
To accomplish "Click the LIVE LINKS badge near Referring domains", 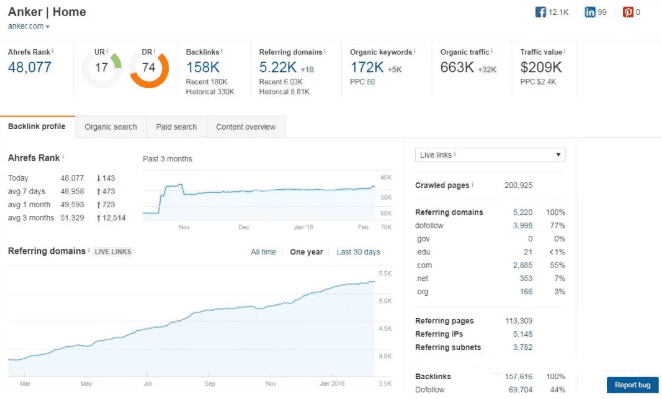I will (x=113, y=252).
